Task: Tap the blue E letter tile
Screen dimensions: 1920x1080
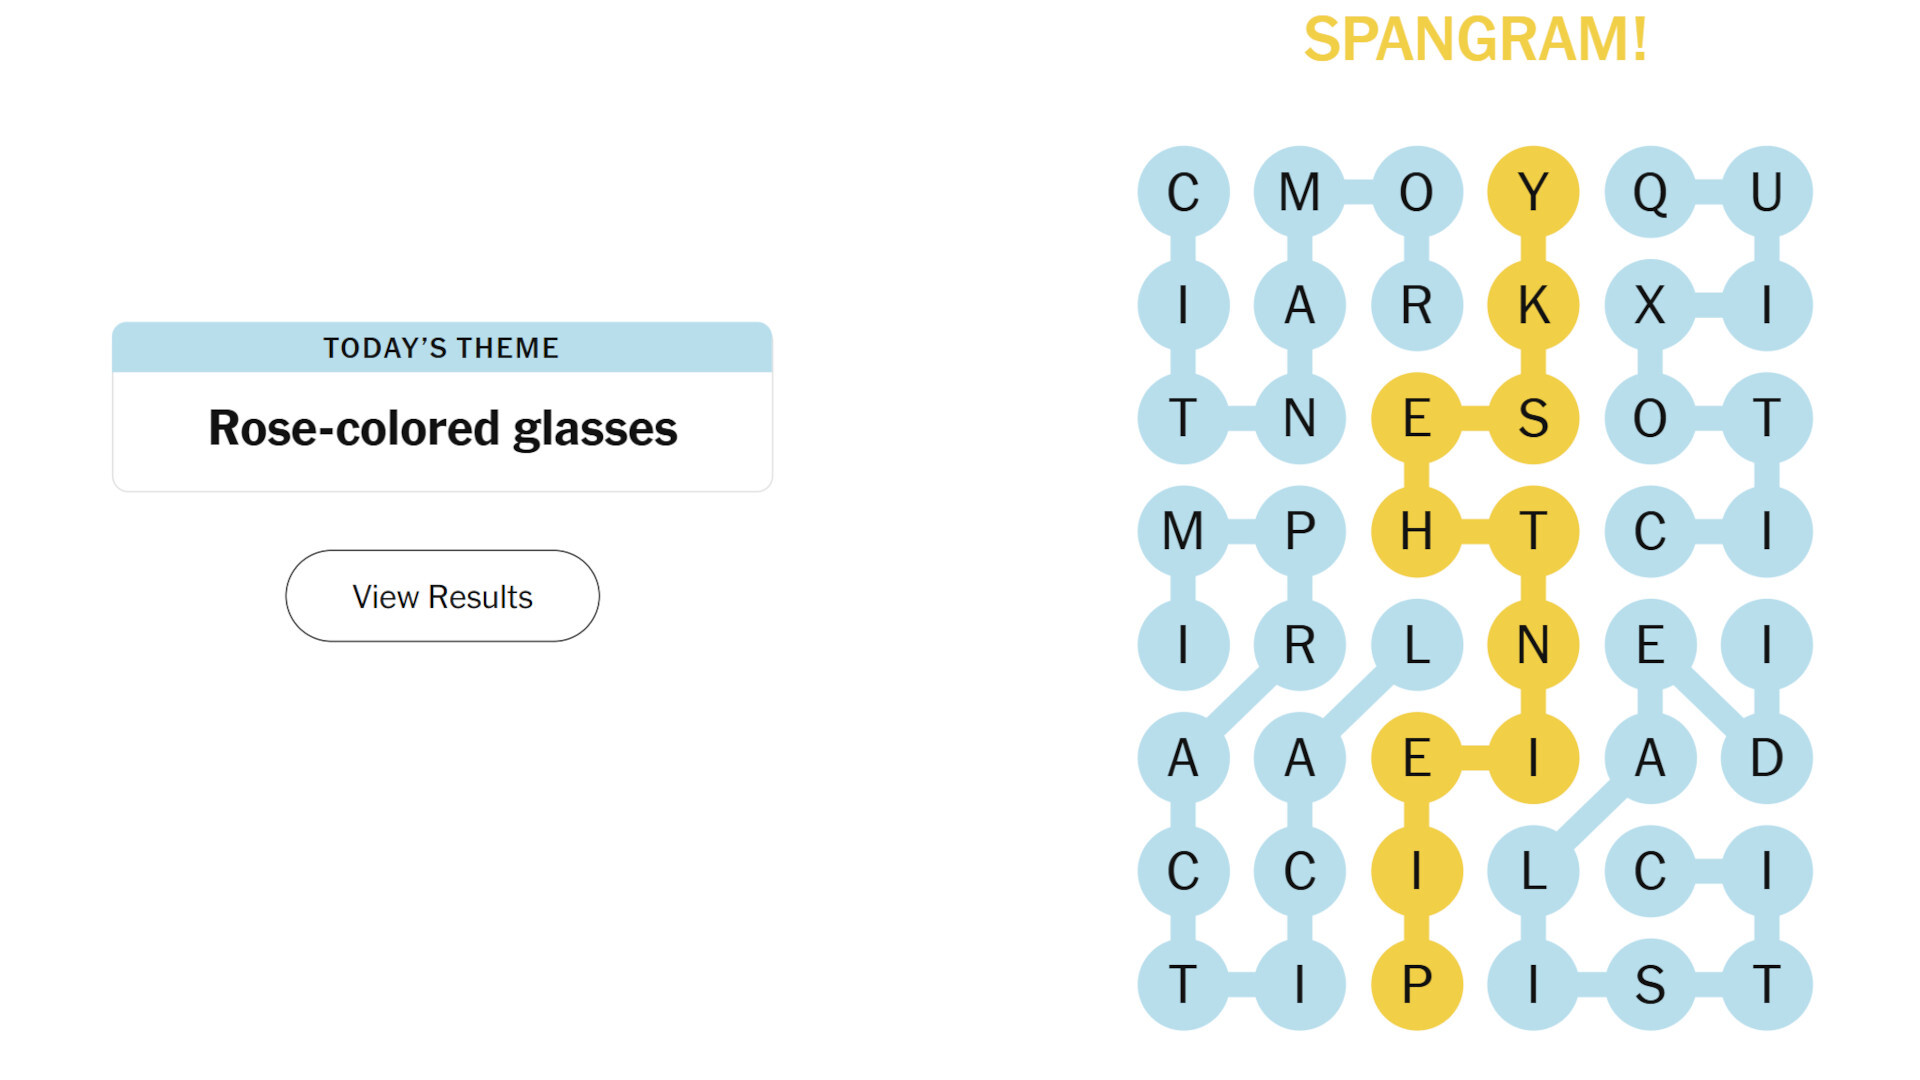Action: [1650, 645]
